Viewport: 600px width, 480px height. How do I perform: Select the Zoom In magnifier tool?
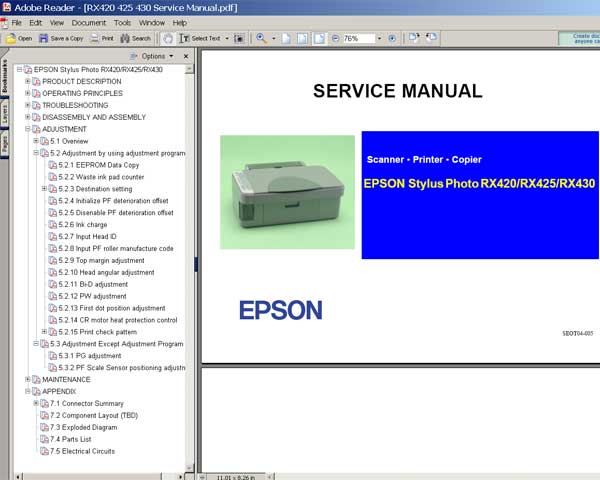261,38
